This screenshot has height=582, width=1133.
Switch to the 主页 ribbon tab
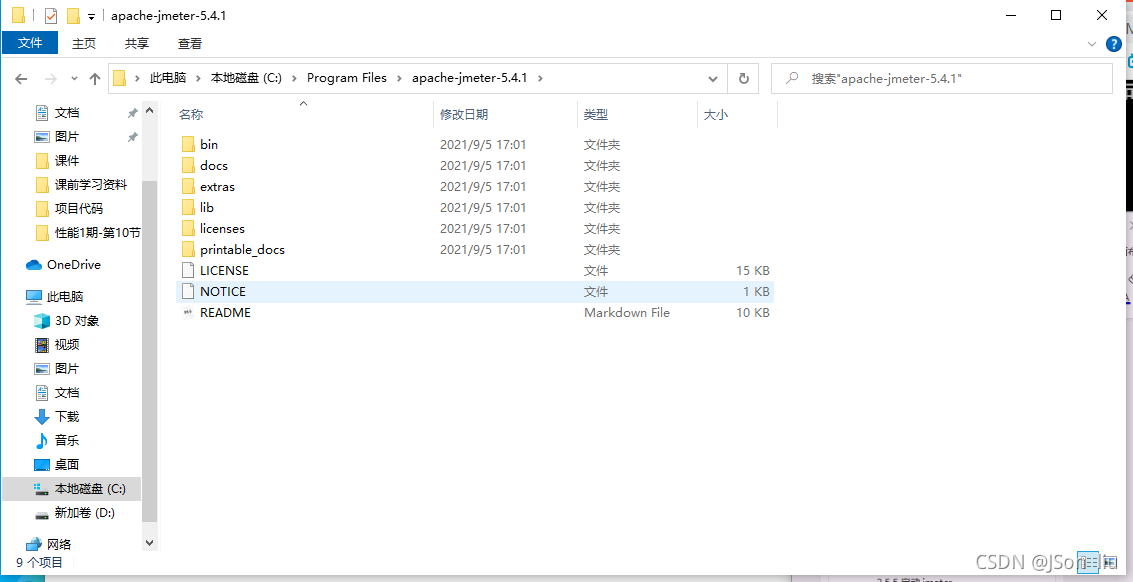(x=84, y=43)
